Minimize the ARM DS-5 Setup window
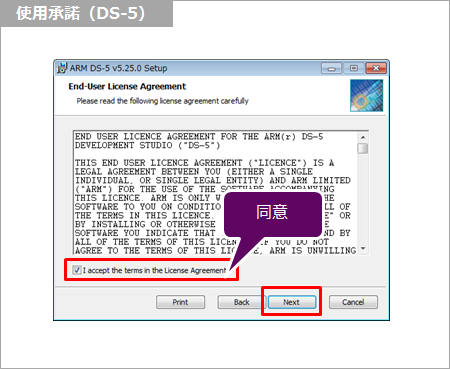450x369 pixels. (x=331, y=68)
